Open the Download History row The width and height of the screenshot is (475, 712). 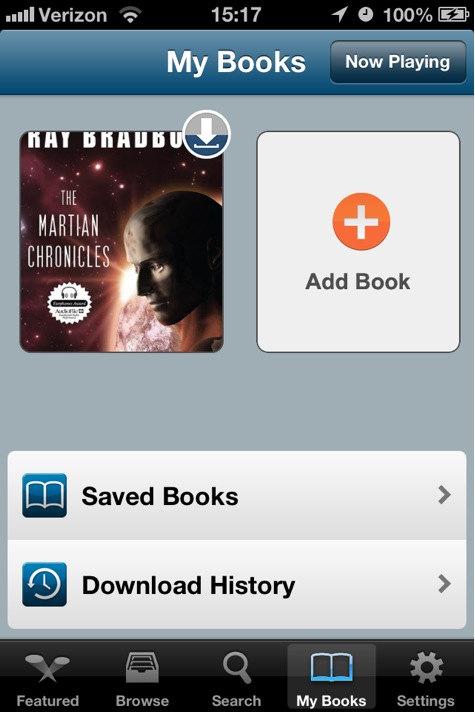tap(237, 584)
